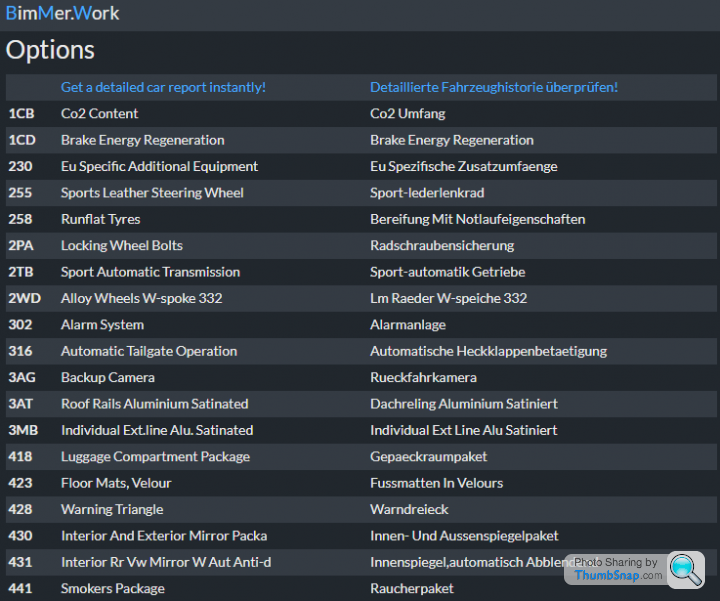Click 'Smokers Package' entry
This screenshot has height=601, width=720.
tap(113, 589)
